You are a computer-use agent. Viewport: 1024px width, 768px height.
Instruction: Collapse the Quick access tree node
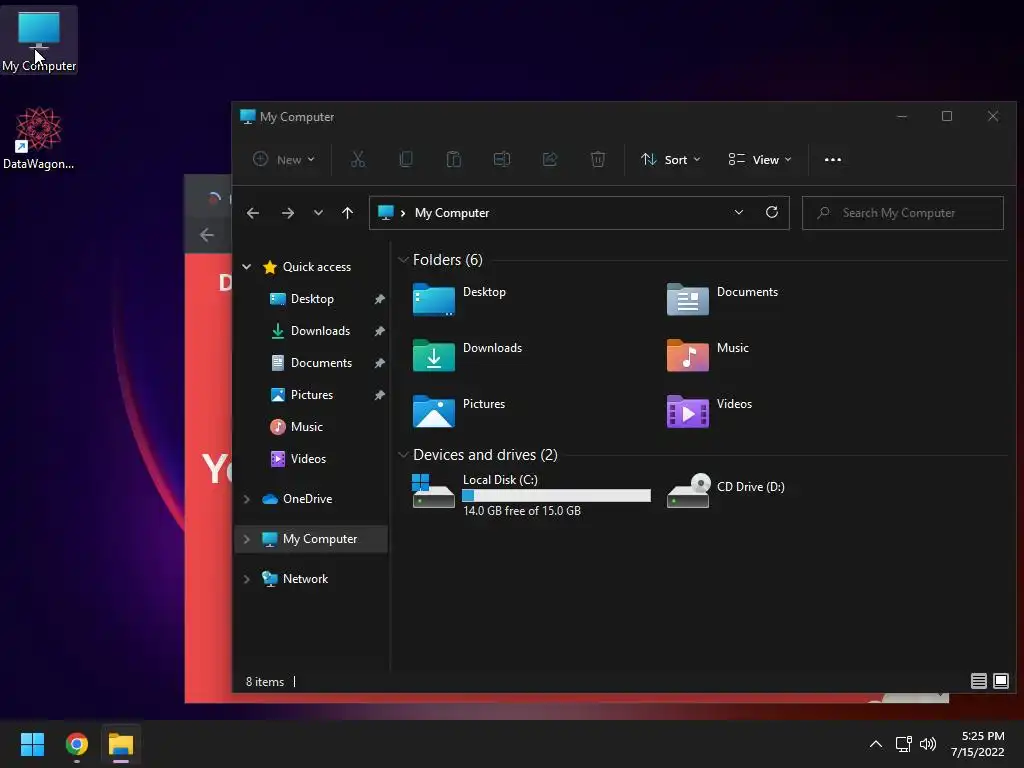(x=247, y=266)
